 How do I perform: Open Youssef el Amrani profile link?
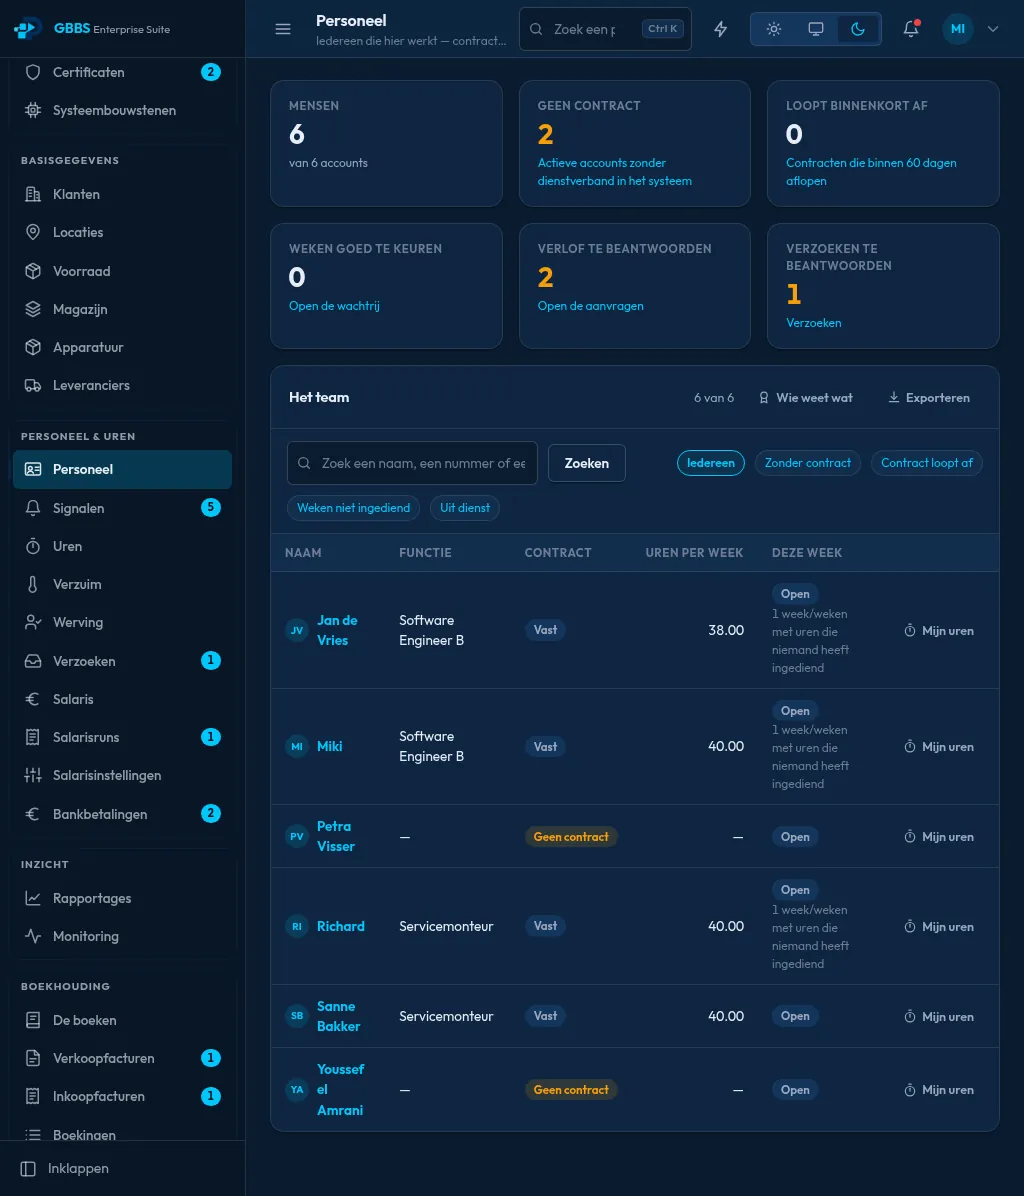[x=340, y=1090]
